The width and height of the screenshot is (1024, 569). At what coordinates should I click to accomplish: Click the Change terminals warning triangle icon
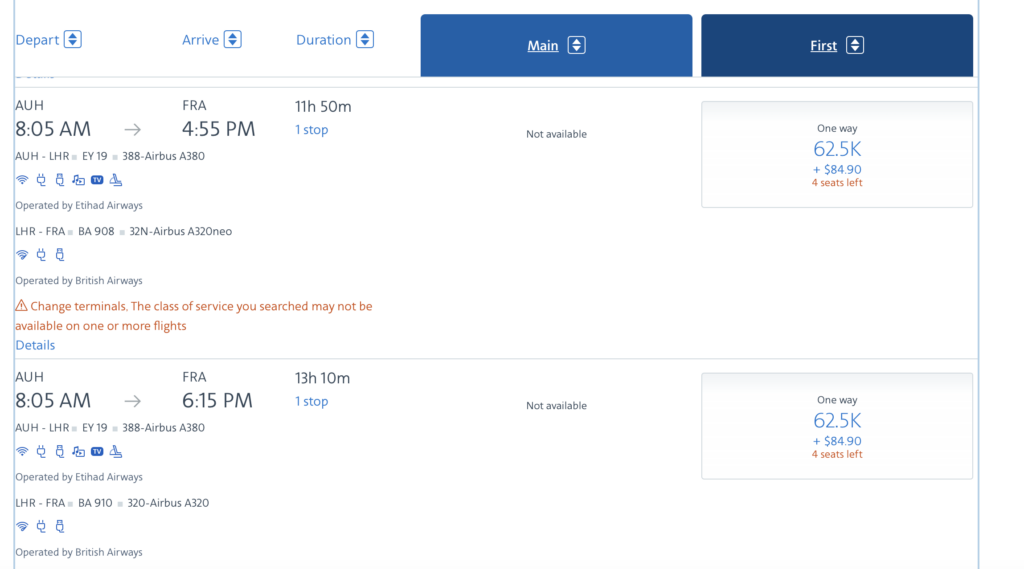click(x=21, y=307)
